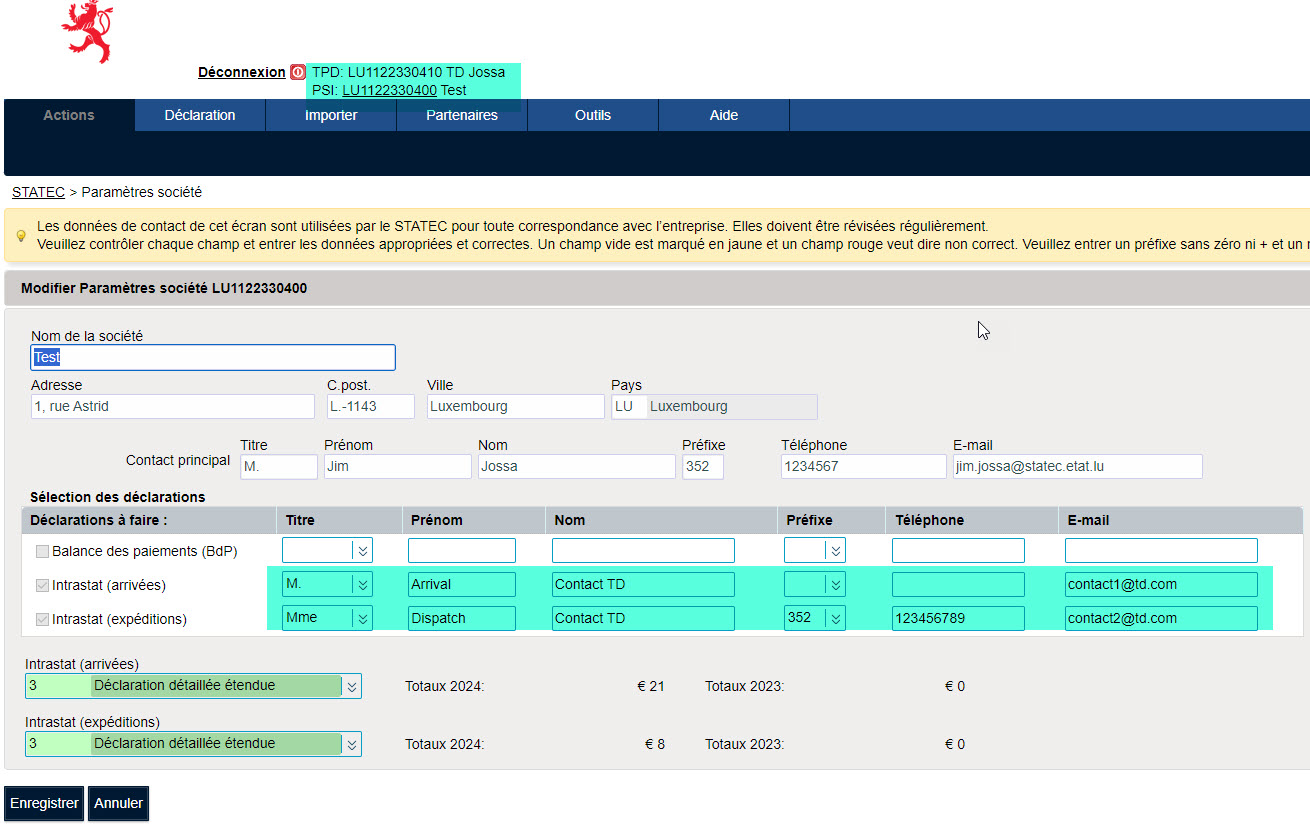This screenshot has width=1310, height=833.
Task: Click Téléphone field 123456789
Action: [x=958, y=618]
